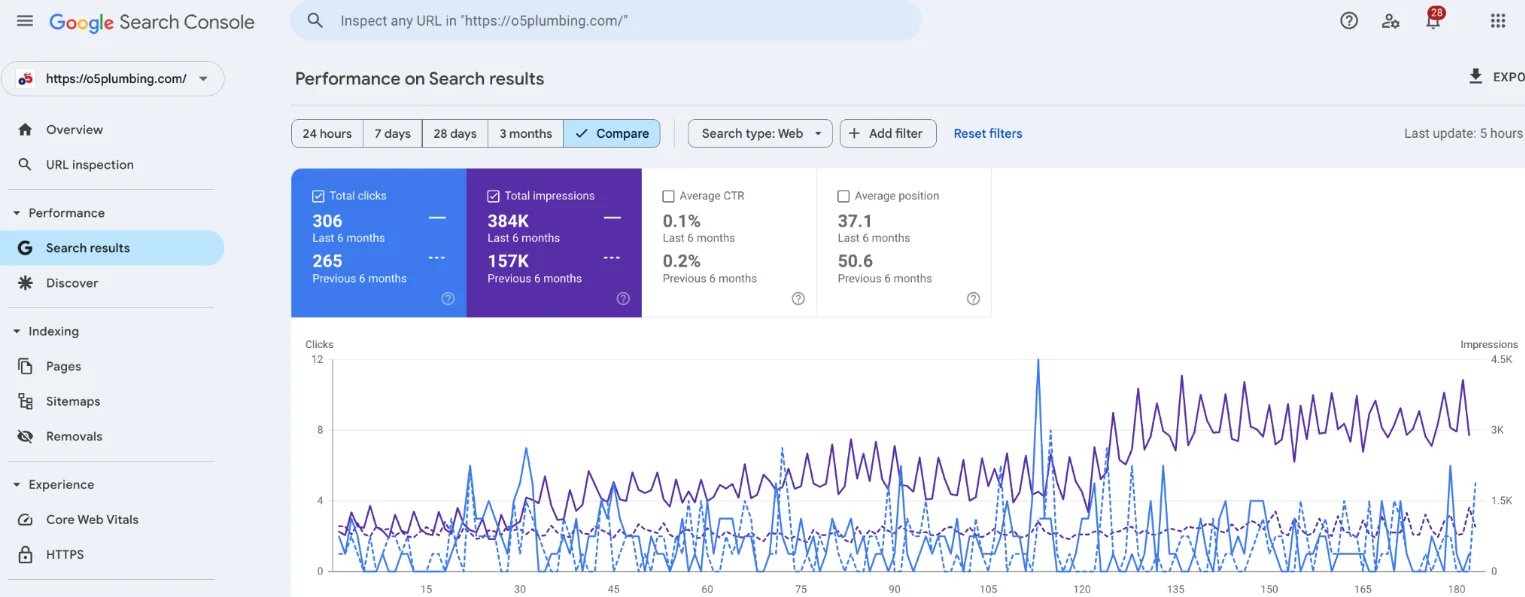Image resolution: width=1525 pixels, height=597 pixels.
Task: Click the Last update: 5 hours text
Action: point(1463,133)
